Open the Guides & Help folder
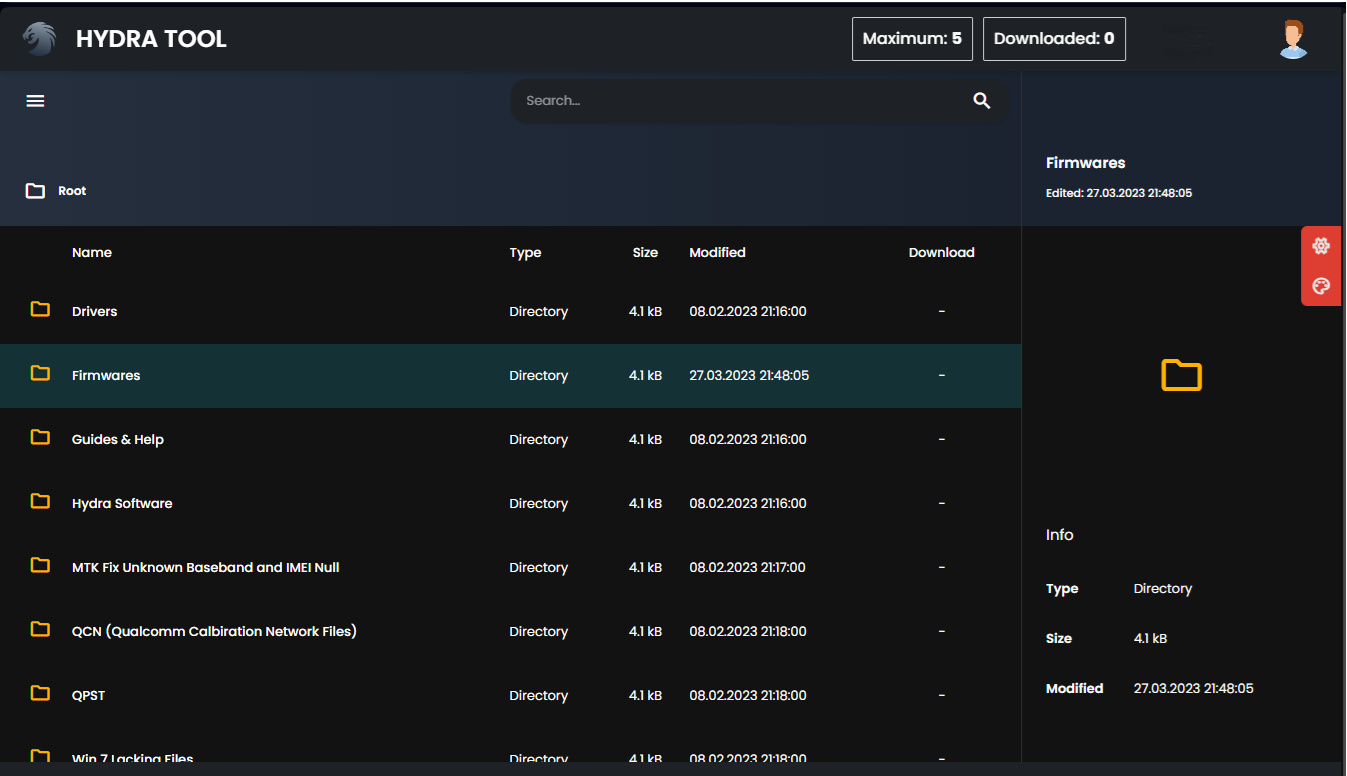The height and width of the screenshot is (776, 1347). click(117, 440)
